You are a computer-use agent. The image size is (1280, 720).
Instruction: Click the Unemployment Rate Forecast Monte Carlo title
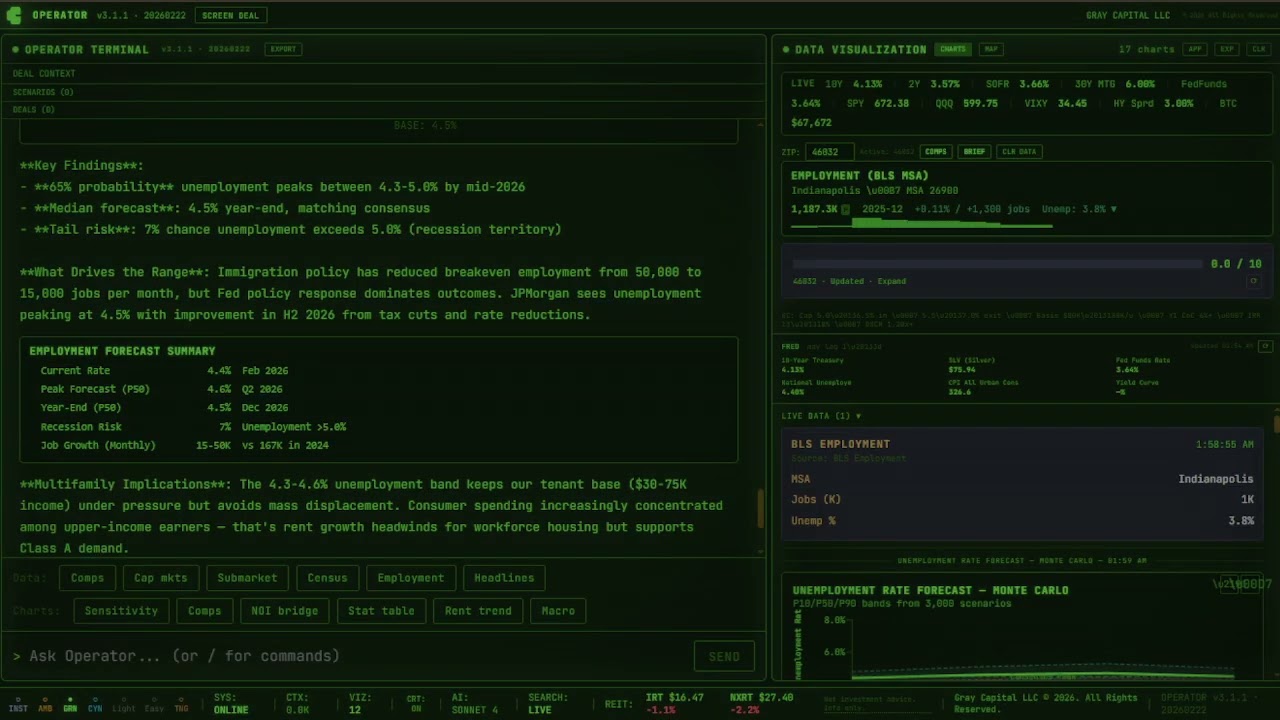coord(930,590)
